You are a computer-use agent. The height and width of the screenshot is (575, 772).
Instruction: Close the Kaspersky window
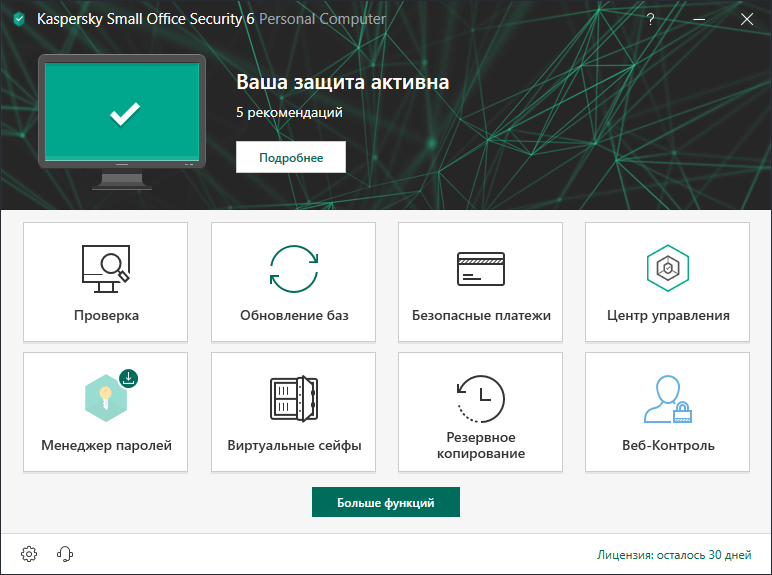(747, 19)
